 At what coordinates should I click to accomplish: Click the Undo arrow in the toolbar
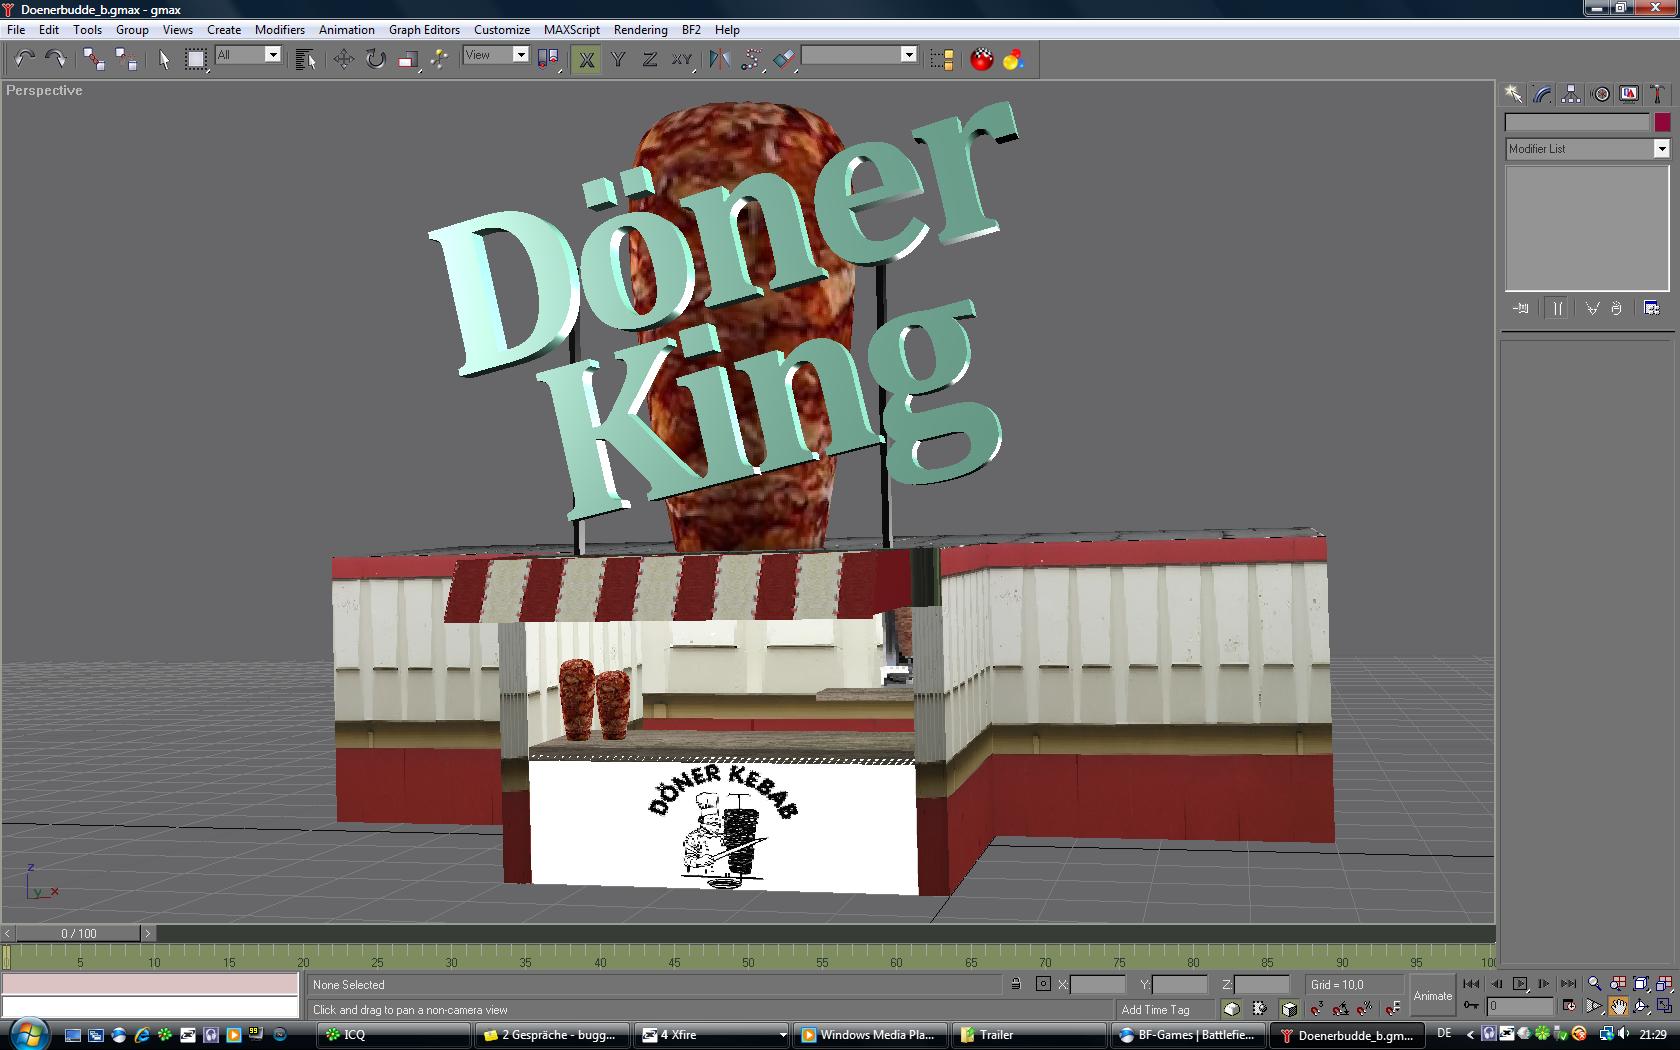pos(24,59)
